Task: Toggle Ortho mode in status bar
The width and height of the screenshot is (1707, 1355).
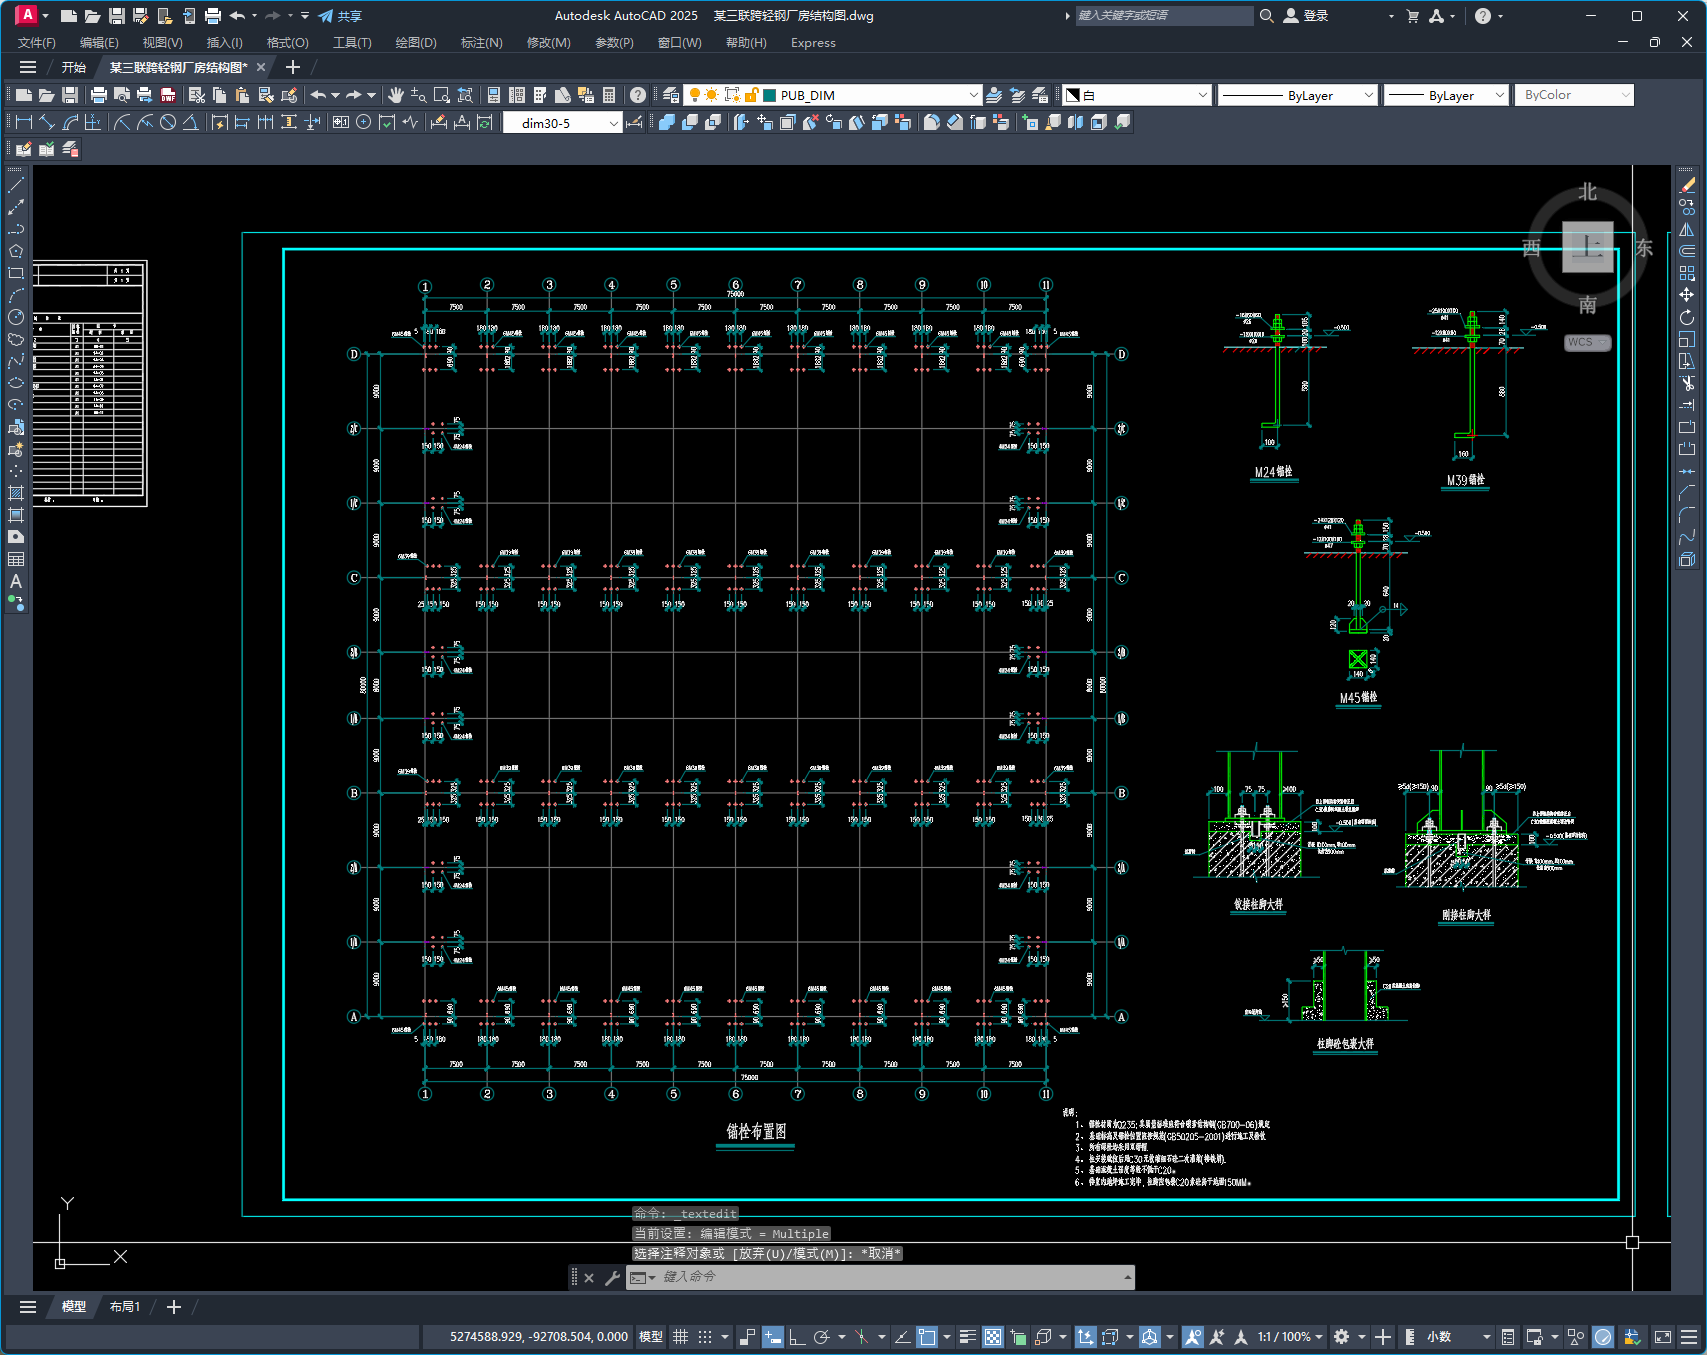Action: [797, 1337]
